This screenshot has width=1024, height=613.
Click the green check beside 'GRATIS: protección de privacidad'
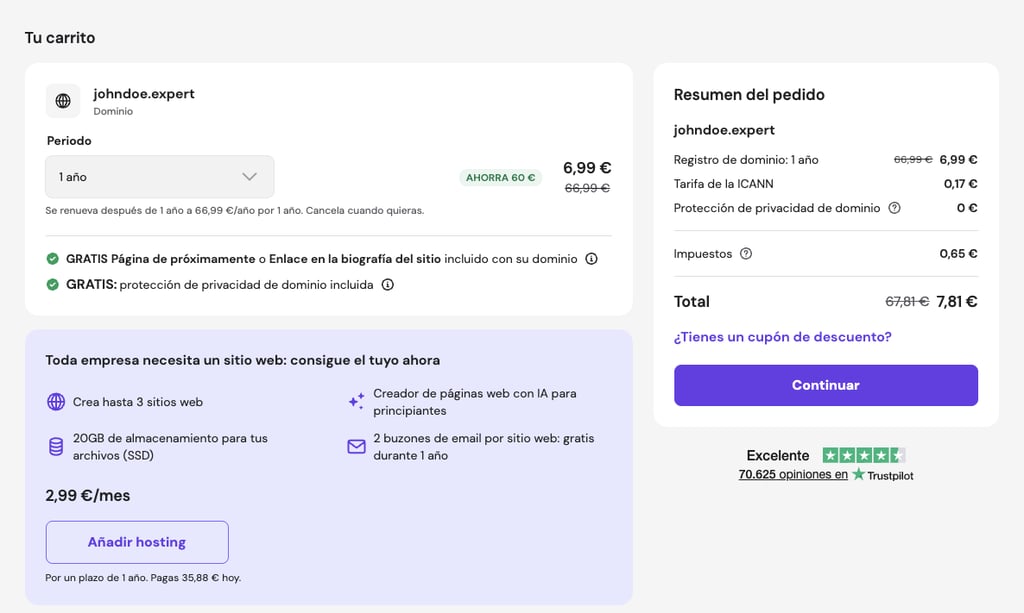(x=52, y=285)
